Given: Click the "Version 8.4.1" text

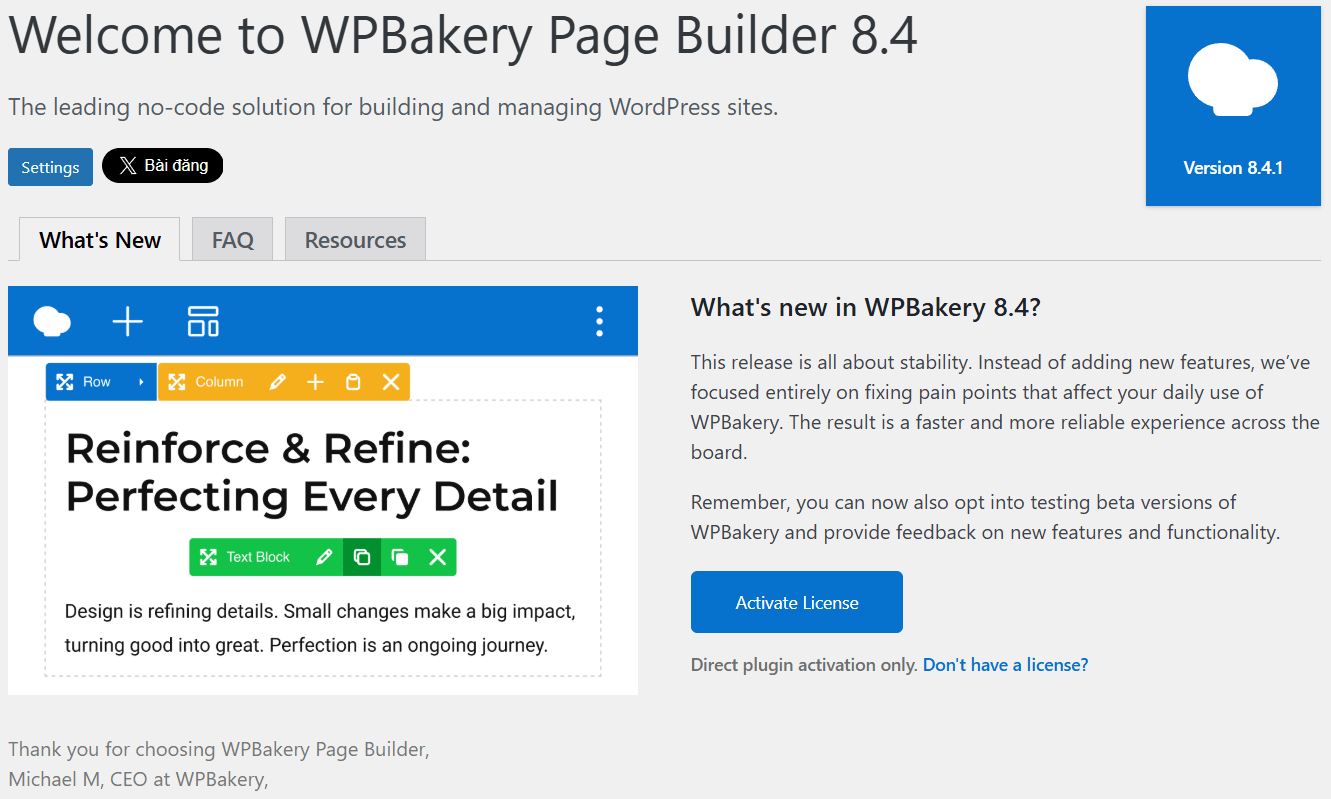Looking at the screenshot, I should tap(1233, 168).
